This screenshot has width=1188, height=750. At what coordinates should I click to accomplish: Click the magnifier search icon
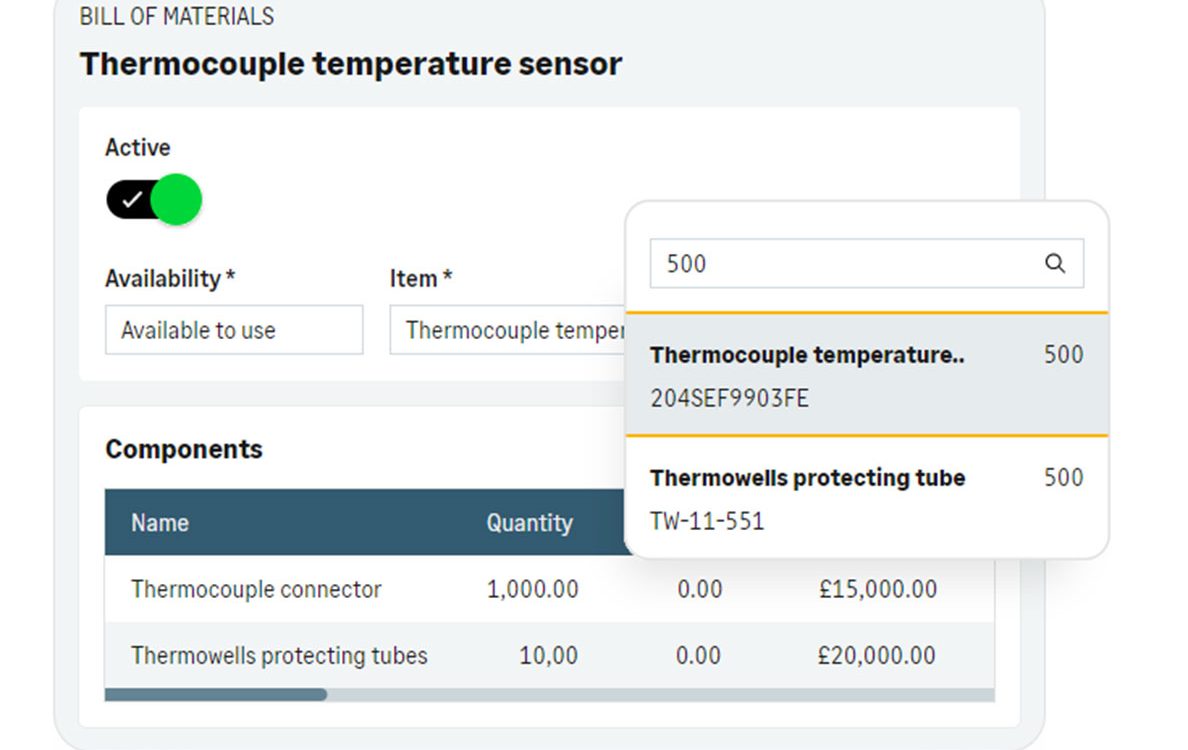pyautogui.click(x=1055, y=264)
